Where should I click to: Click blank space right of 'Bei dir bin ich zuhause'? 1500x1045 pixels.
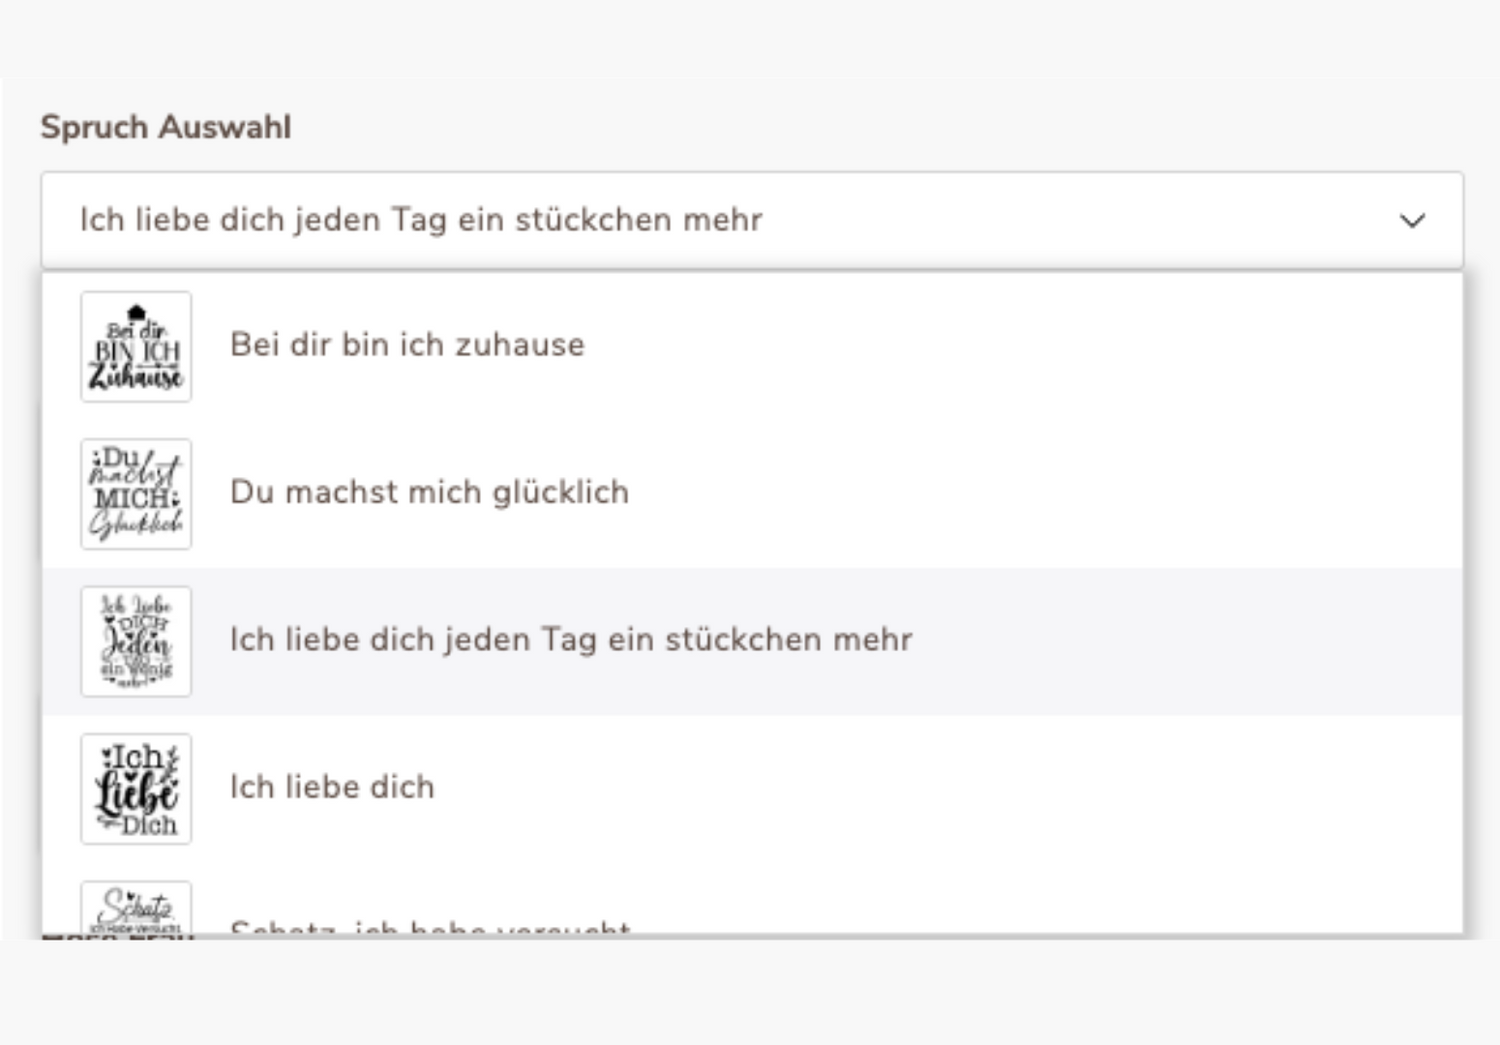(1000, 346)
